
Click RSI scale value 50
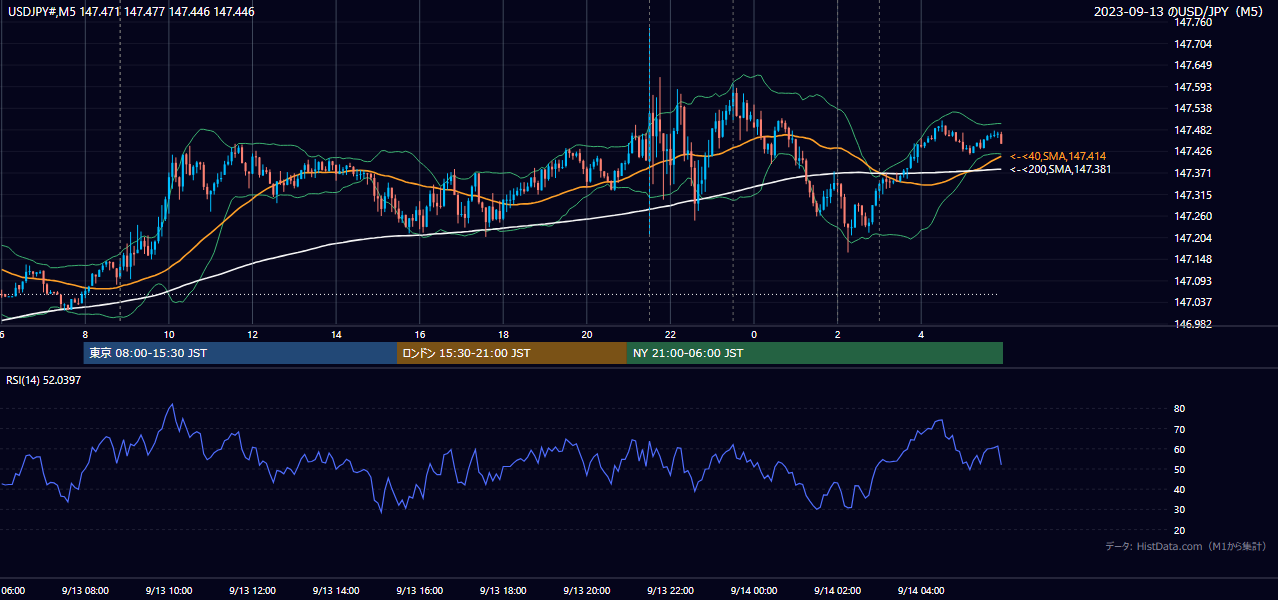(x=1180, y=469)
